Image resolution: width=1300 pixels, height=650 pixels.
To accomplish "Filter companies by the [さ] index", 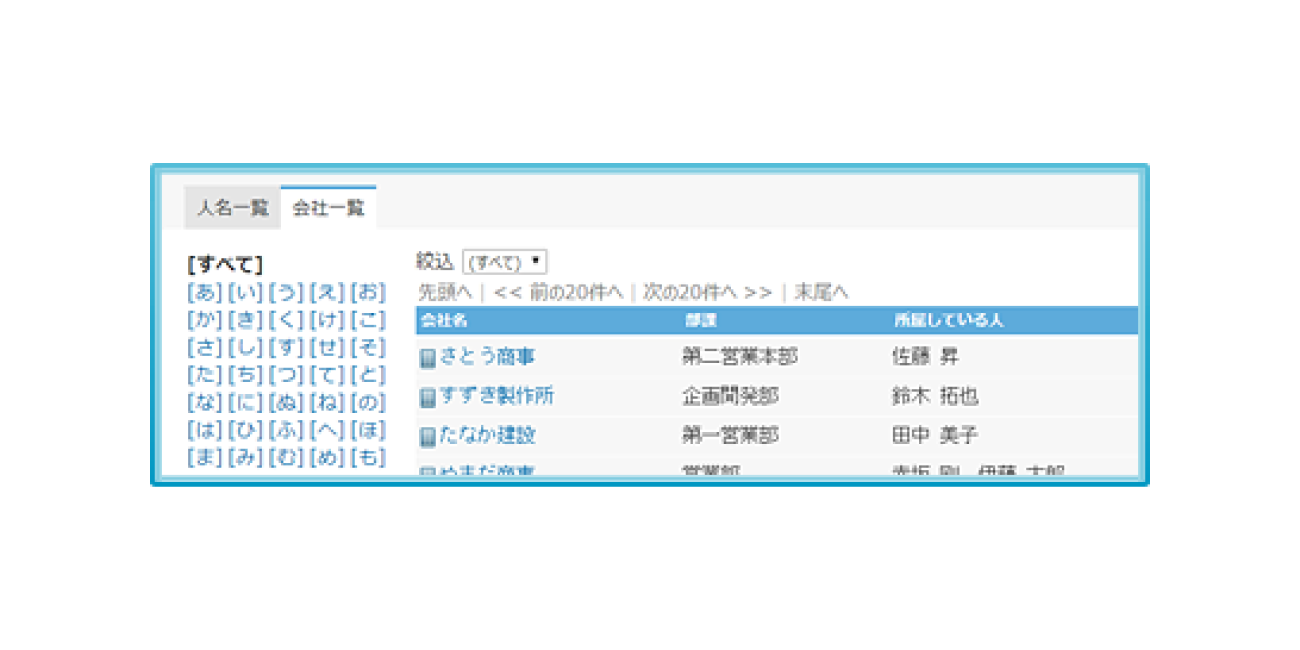I will (204, 348).
